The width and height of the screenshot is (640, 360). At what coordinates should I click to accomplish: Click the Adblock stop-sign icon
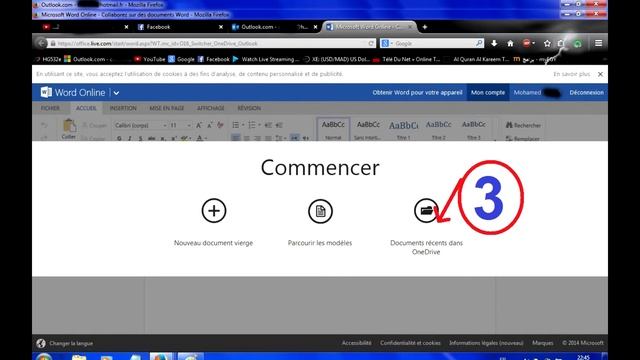pos(527,43)
